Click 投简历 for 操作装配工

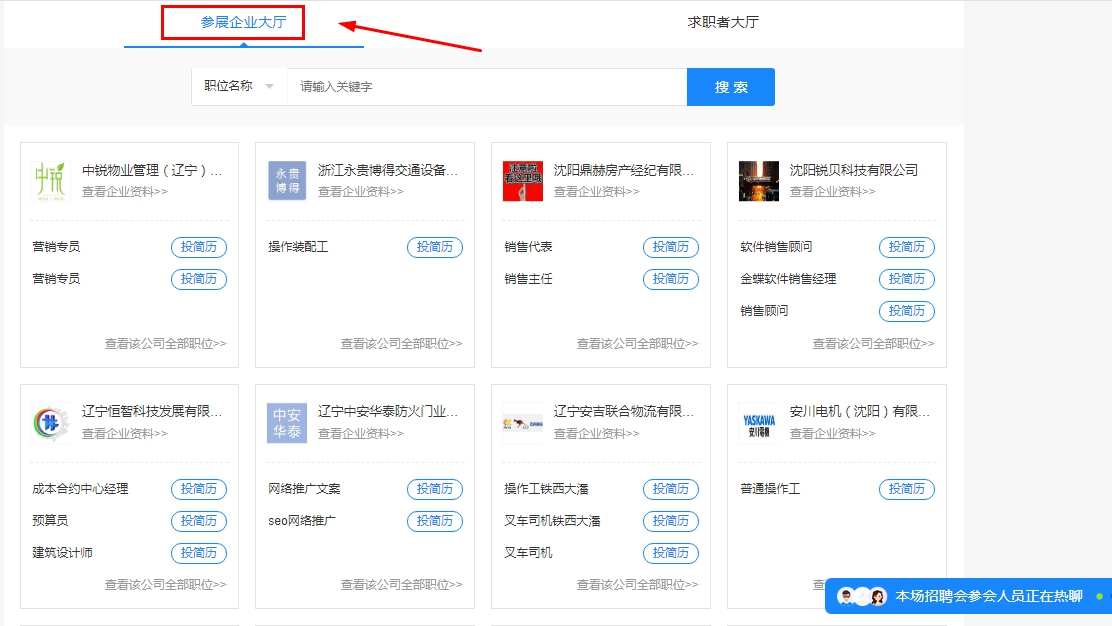(x=435, y=247)
